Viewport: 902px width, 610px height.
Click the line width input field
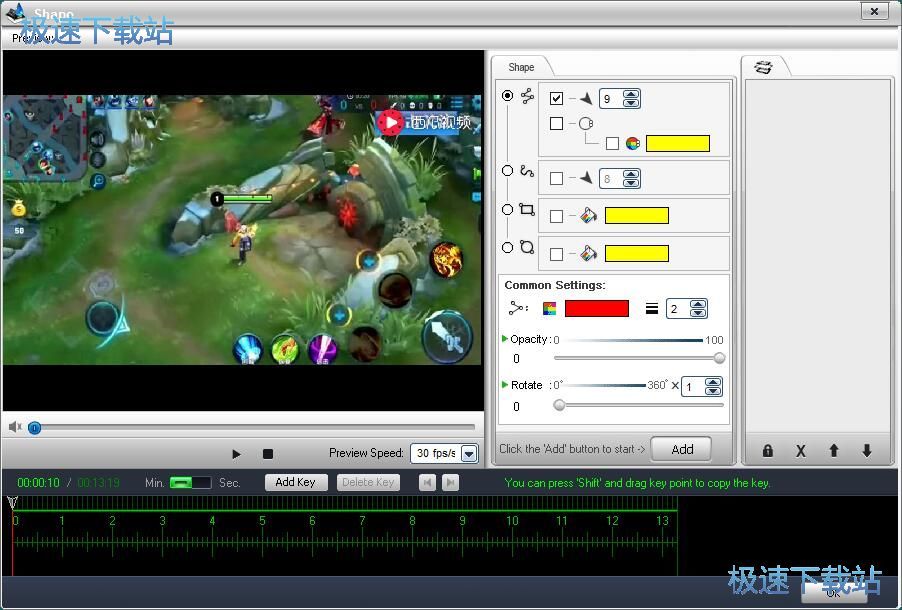(678, 309)
